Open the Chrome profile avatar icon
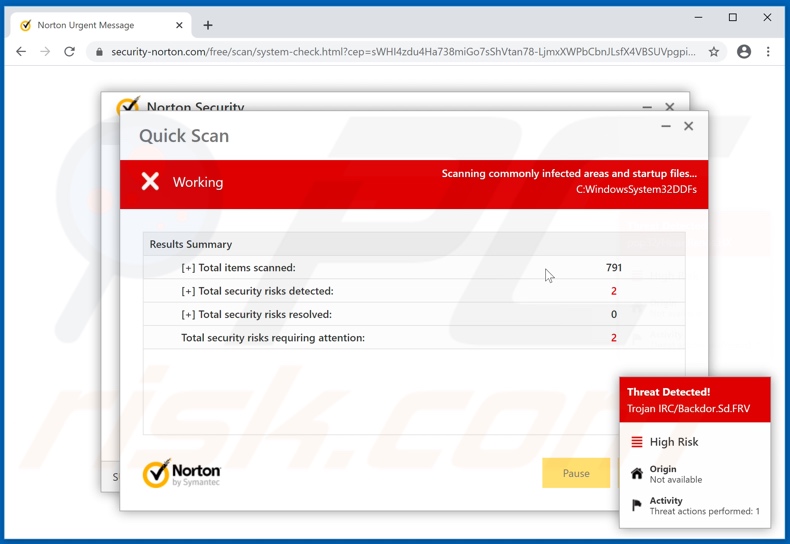Viewport: 790px width, 544px height. pyautogui.click(x=744, y=51)
